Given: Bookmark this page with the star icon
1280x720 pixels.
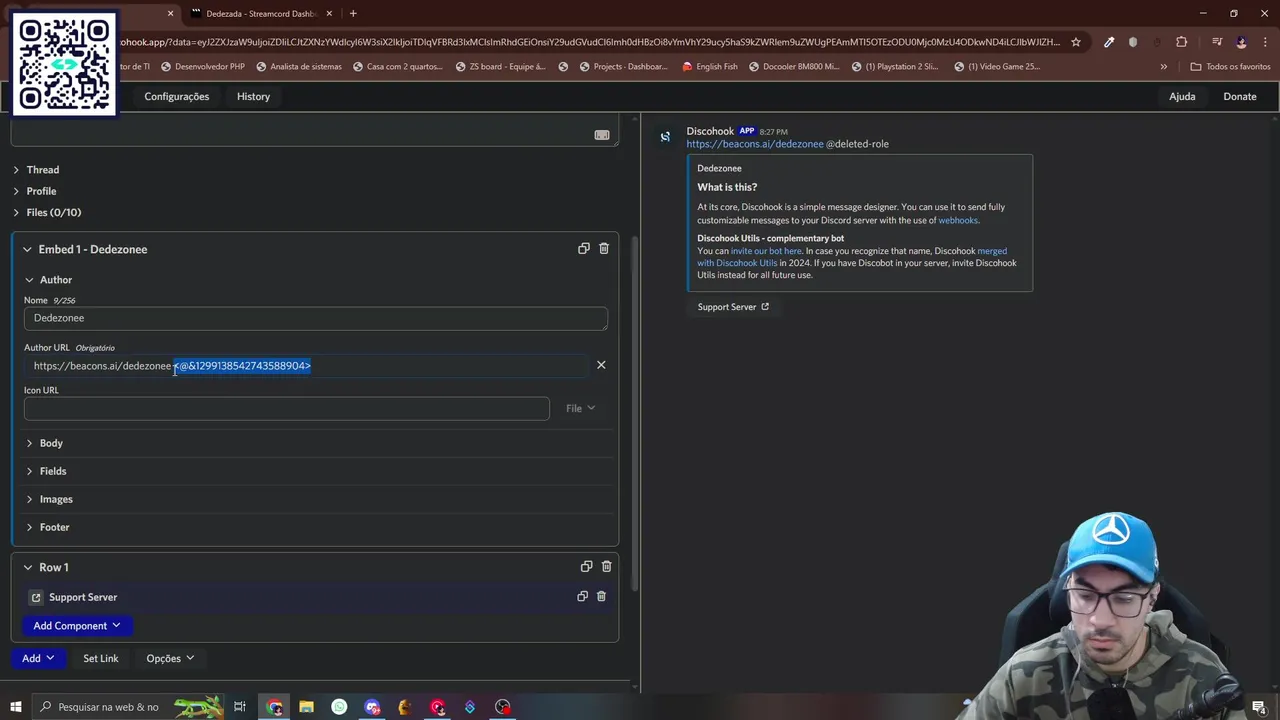Looking at the screenshot, I should (x=1076, y=42).
